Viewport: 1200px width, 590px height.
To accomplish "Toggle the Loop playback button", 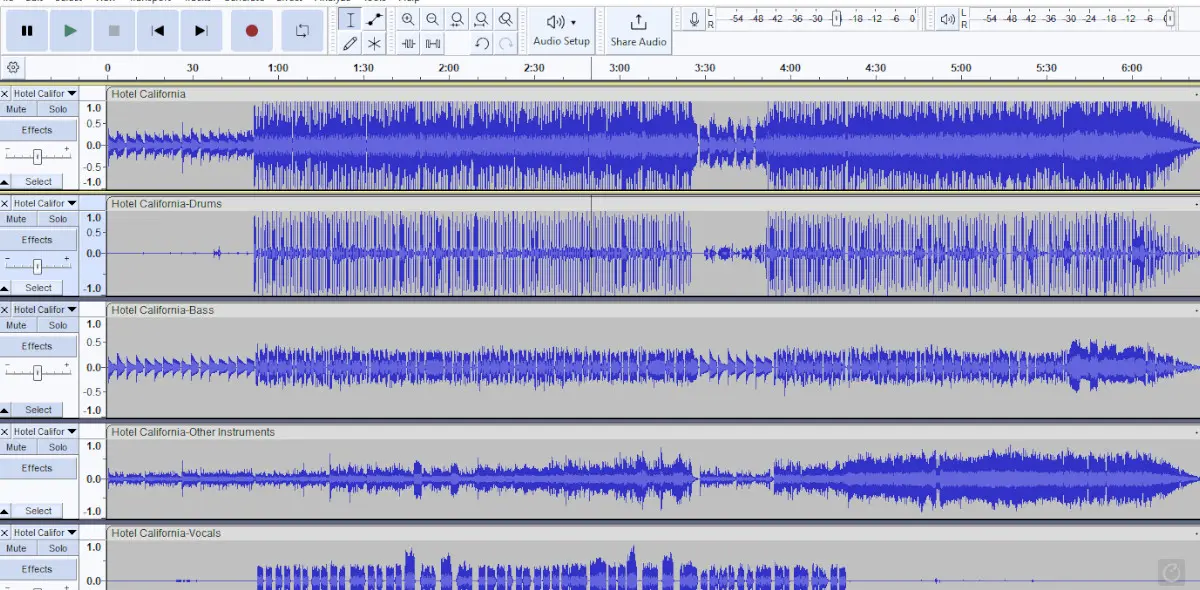I will click(x=302, y=31).
